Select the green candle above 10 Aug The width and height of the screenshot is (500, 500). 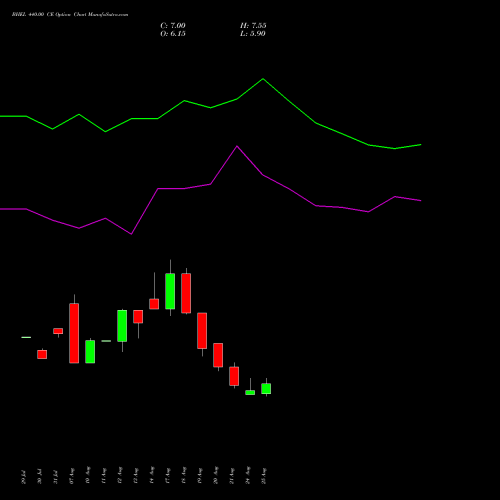click(90, 351)
